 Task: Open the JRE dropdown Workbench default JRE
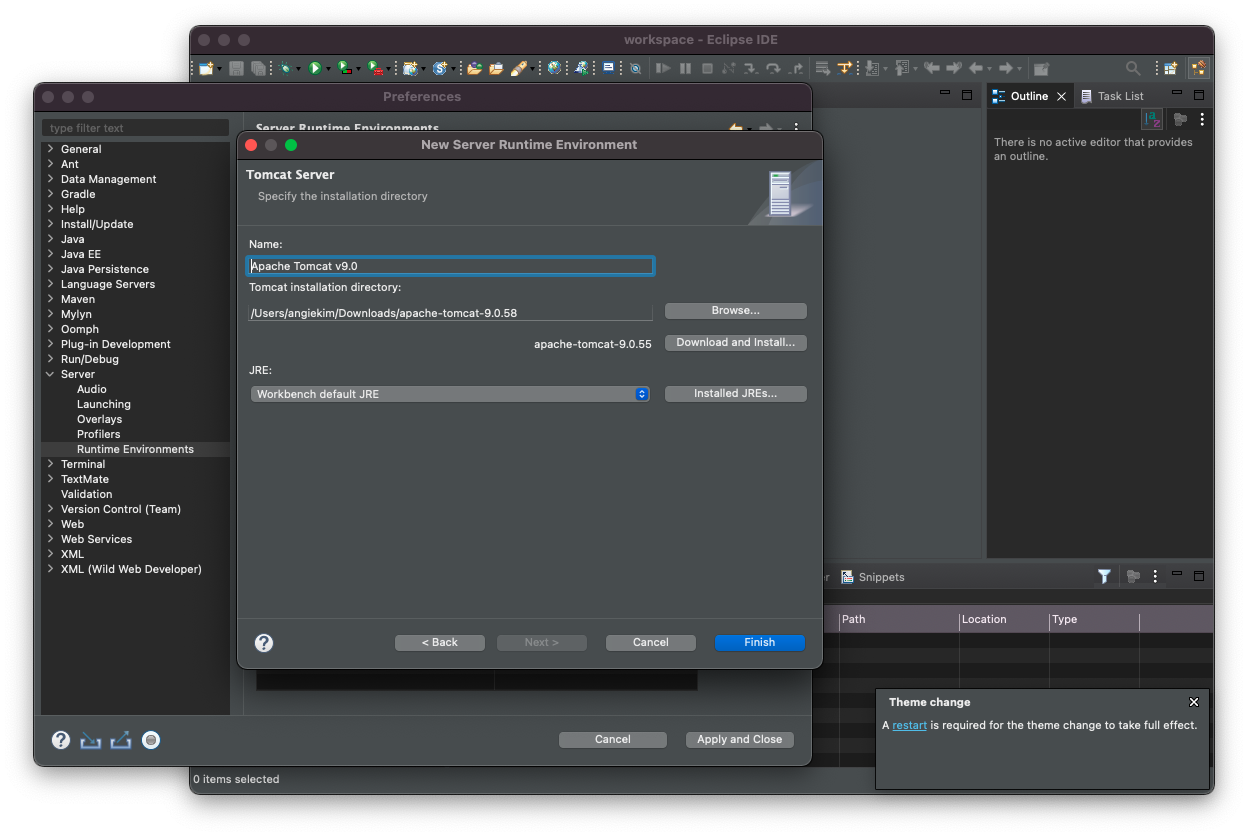tap(450, 394)
